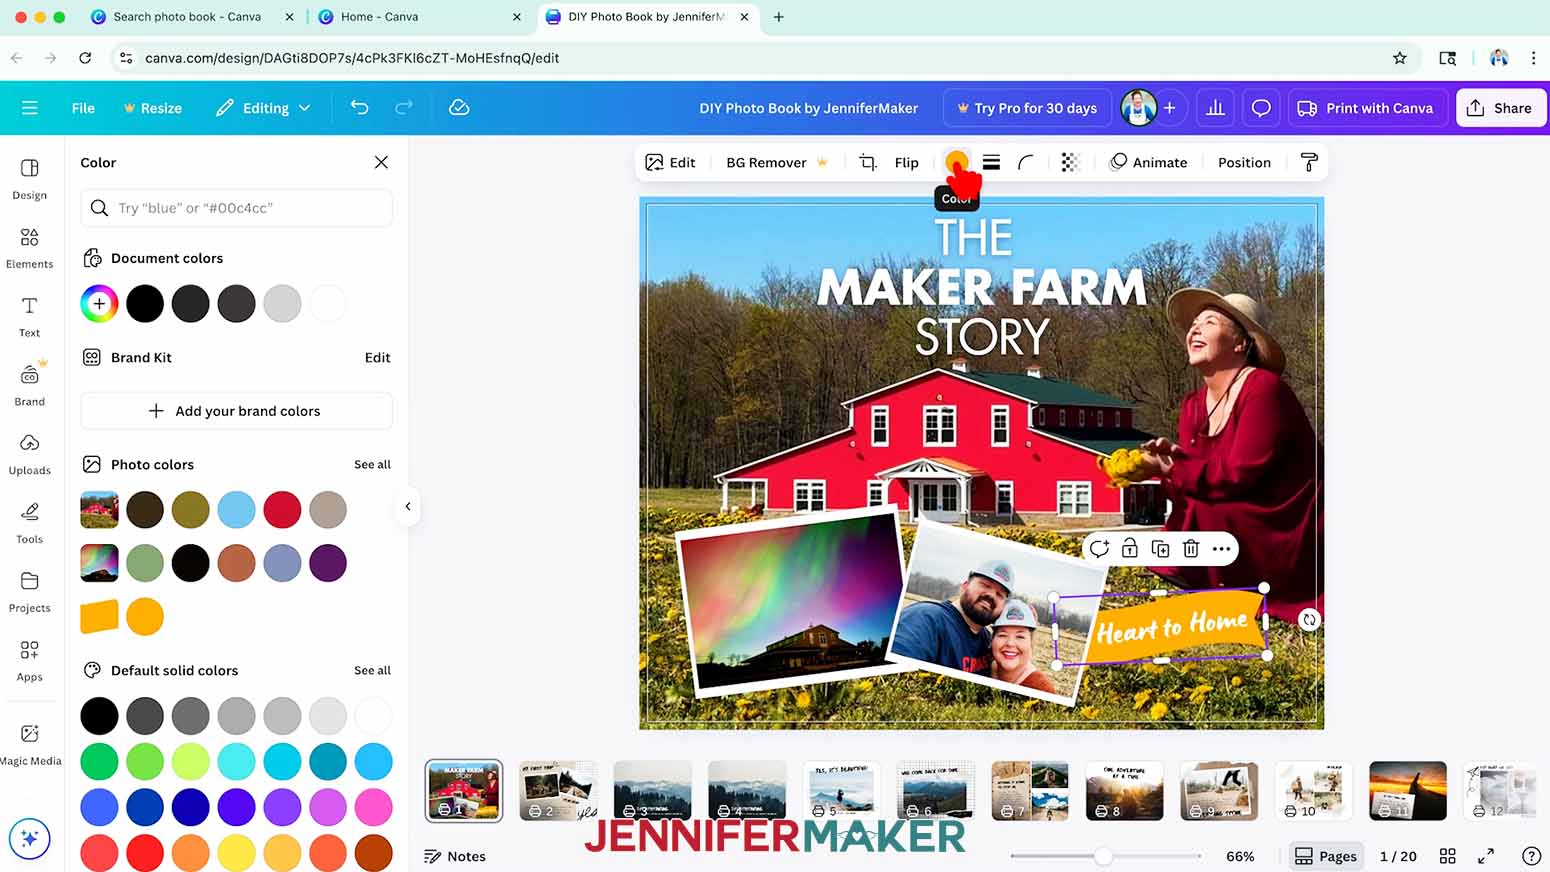Add a new document color

click(99, 304)
